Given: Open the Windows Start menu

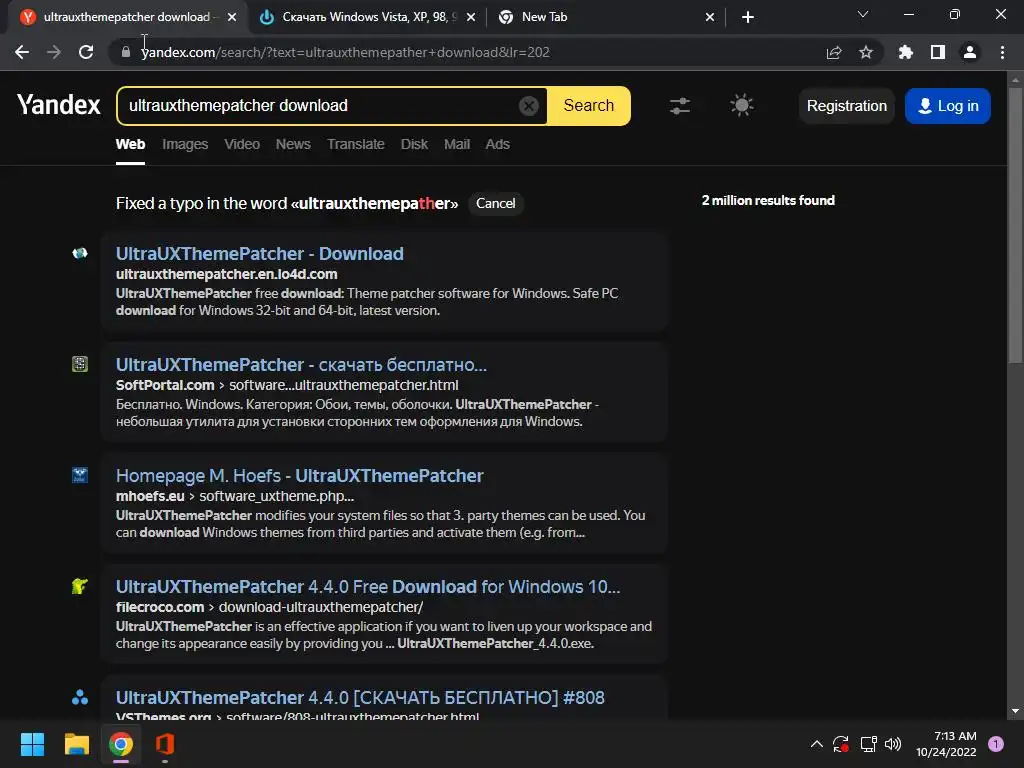Looking at the screenshot, I should pyautogui.click(x=32, y=744).
